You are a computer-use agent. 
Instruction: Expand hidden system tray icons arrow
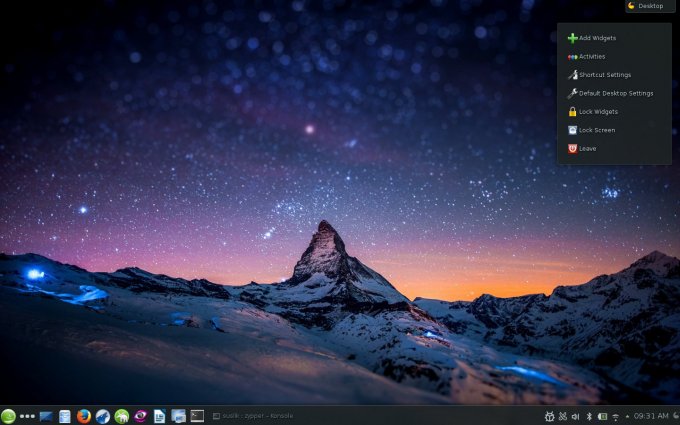(627, 417)
